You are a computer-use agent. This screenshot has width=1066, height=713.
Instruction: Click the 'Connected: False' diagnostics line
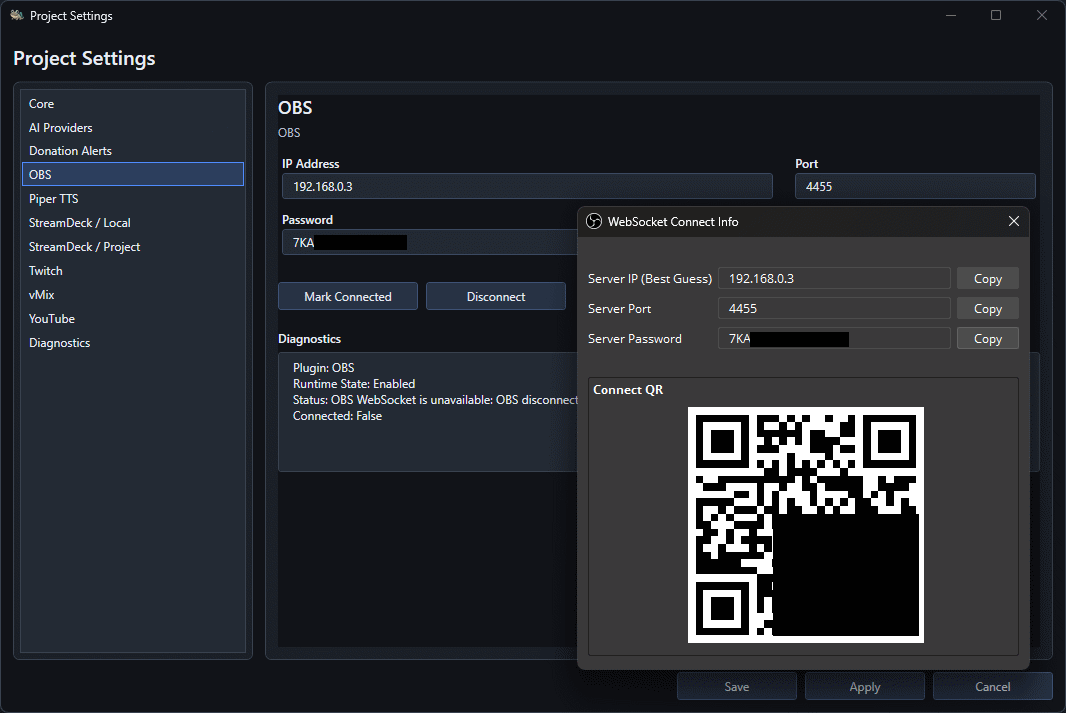coord(337,416)
